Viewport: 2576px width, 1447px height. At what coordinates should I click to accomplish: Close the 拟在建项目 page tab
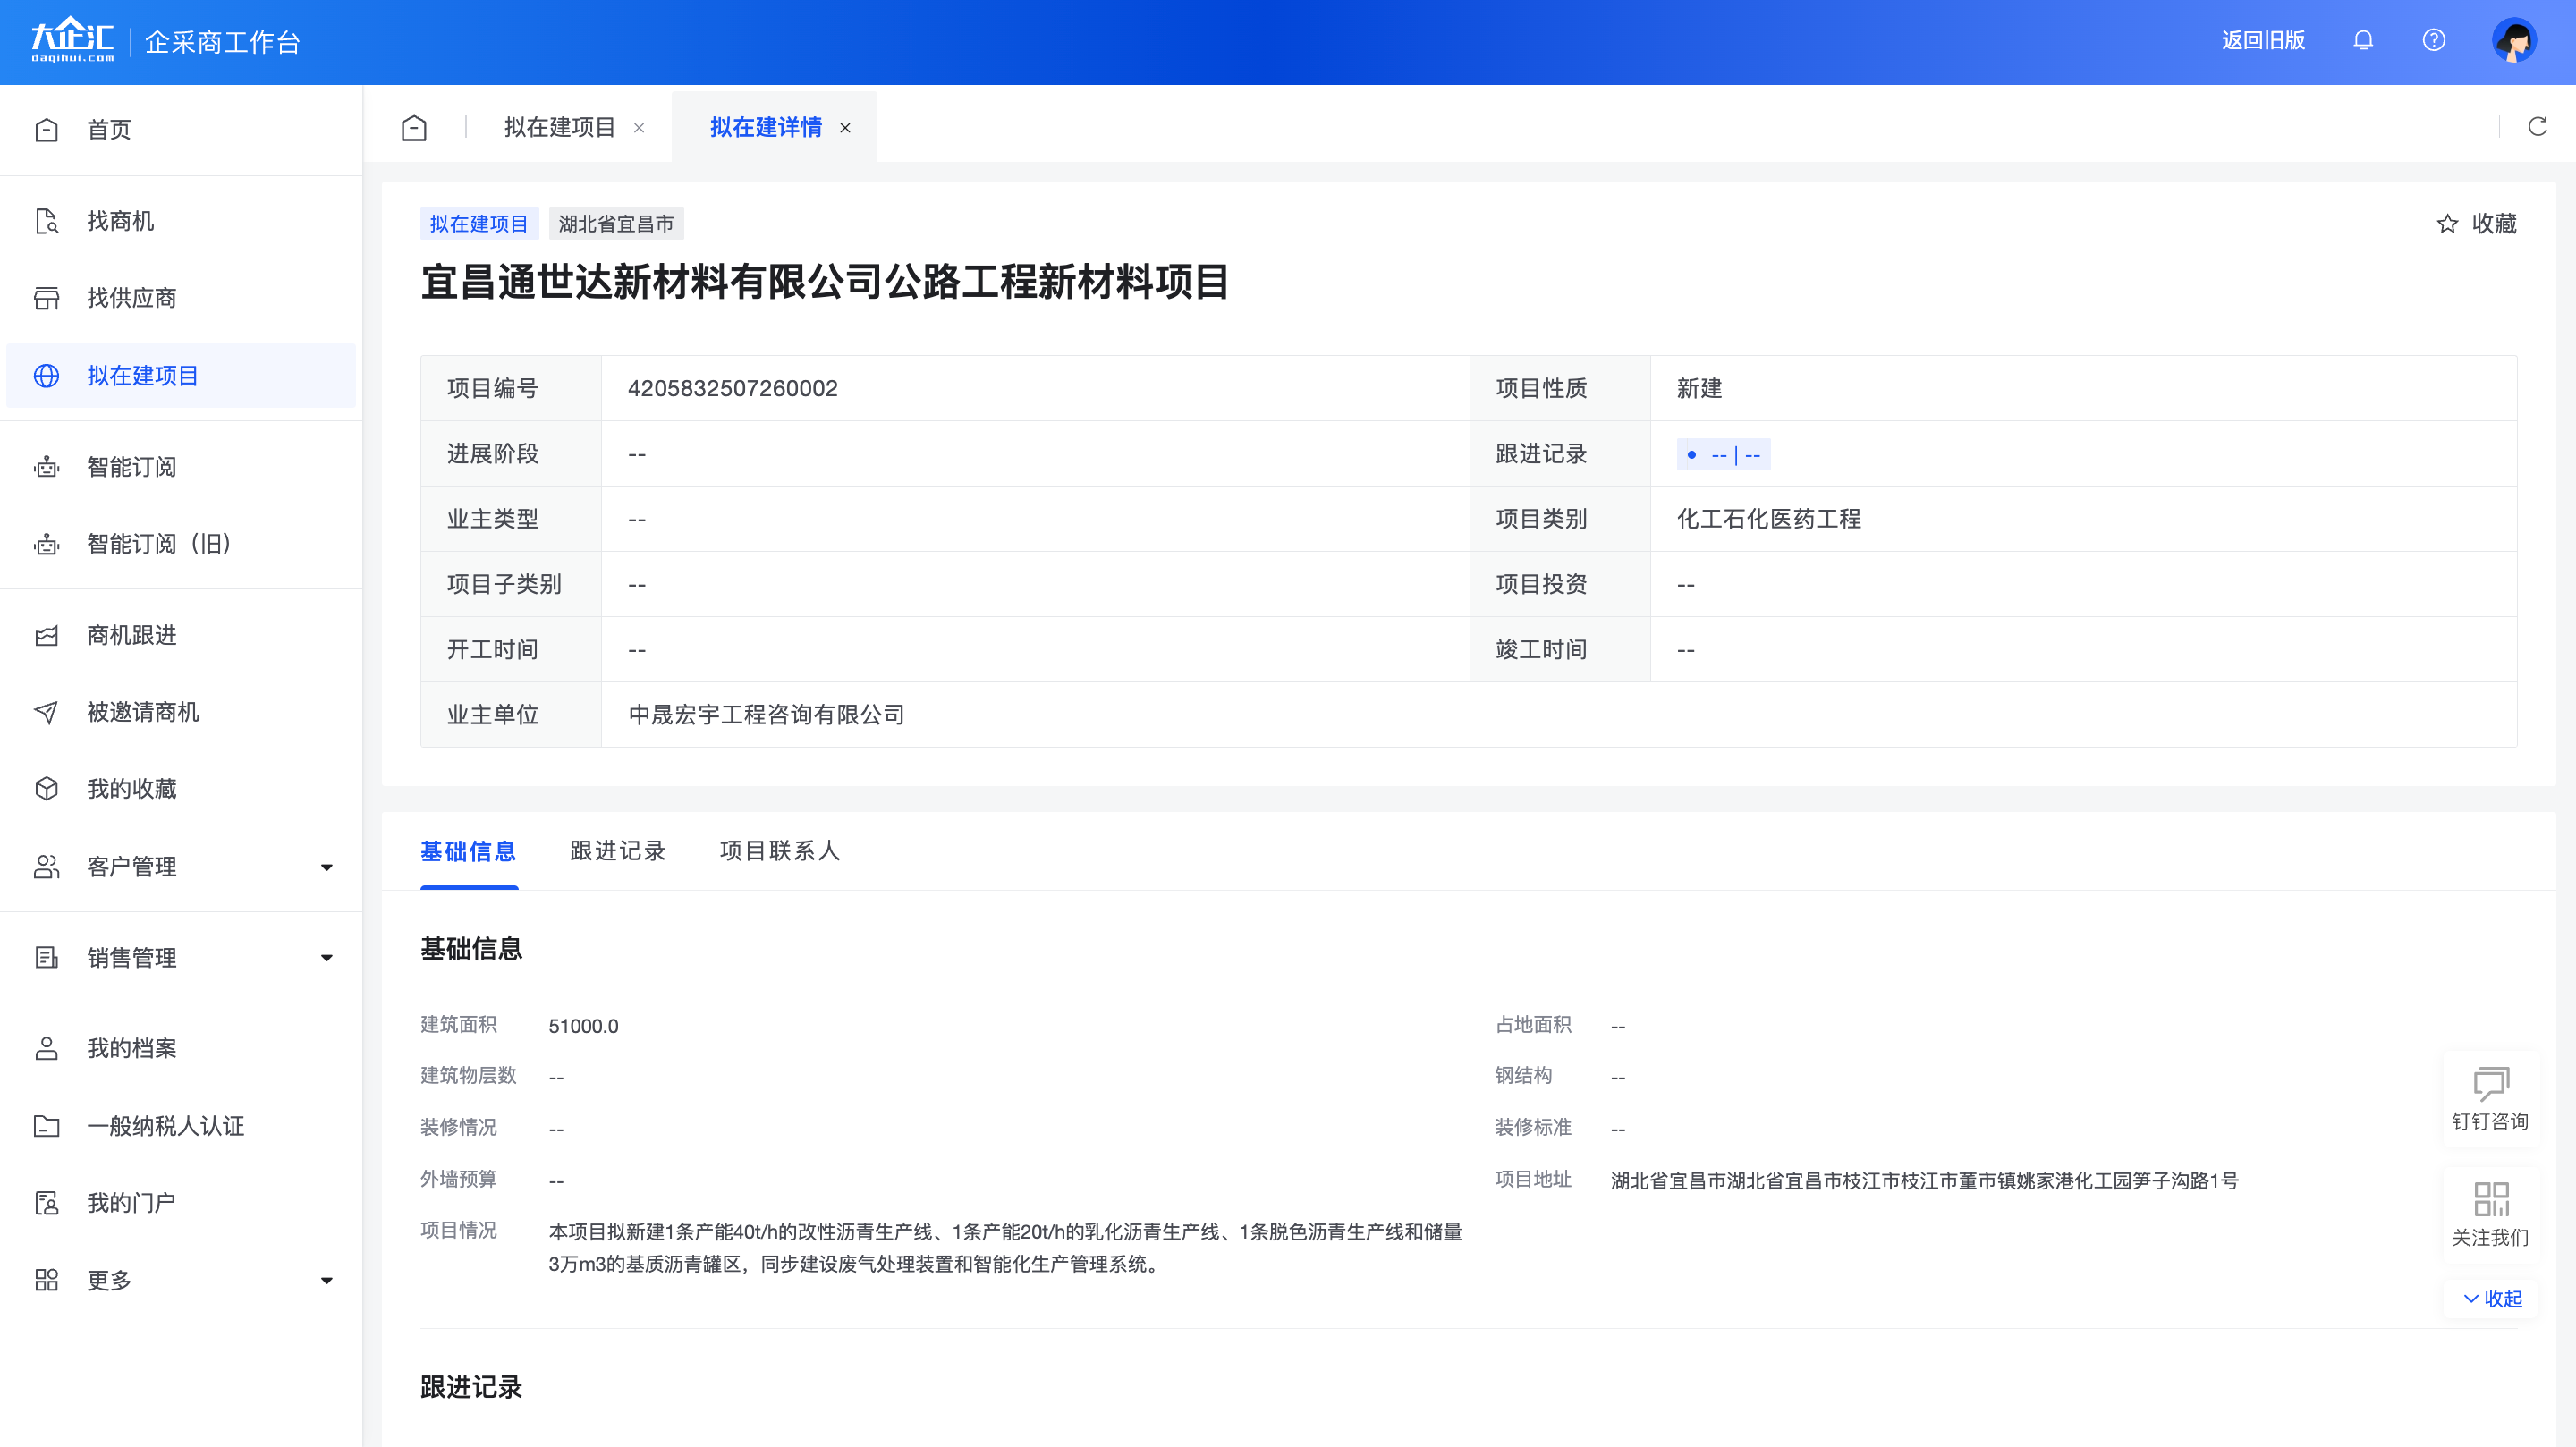pos(639,128)
